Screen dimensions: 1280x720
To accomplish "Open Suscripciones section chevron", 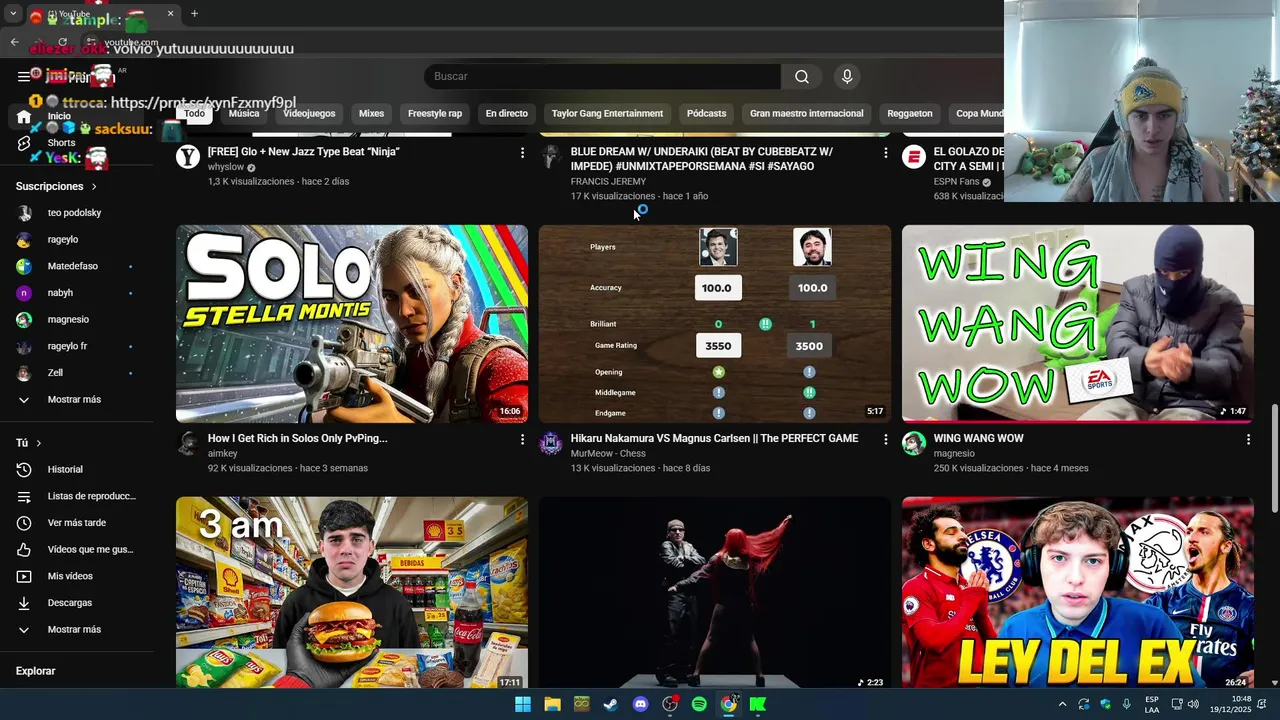I will click(94, 187).
